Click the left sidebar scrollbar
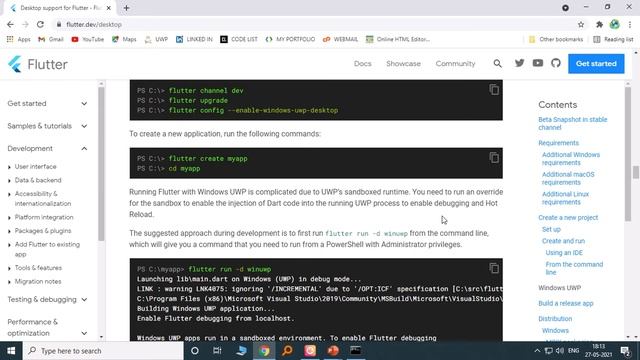 click(x=101, y=163)
